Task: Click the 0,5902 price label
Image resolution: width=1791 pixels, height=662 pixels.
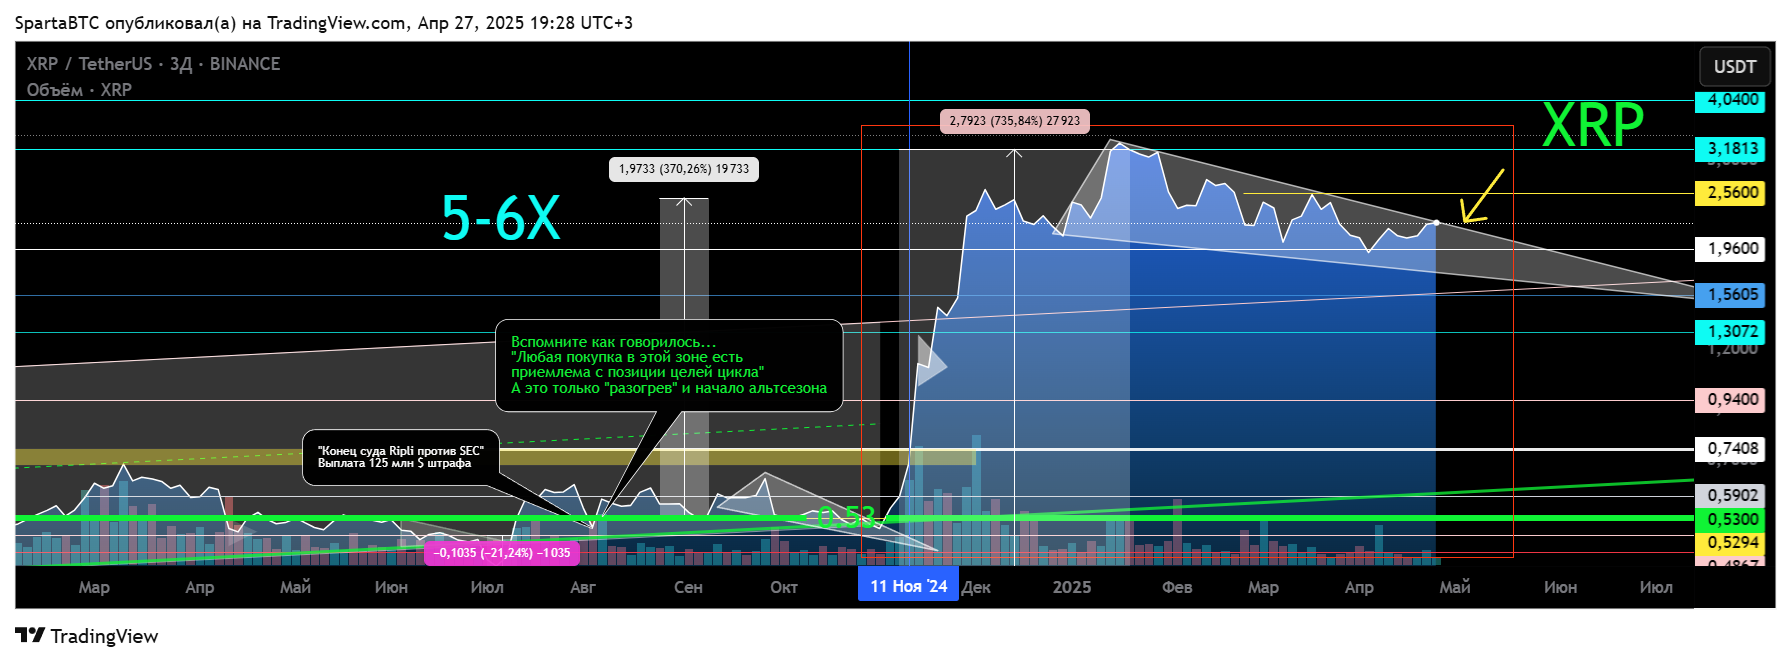Action: [1732, 496]
